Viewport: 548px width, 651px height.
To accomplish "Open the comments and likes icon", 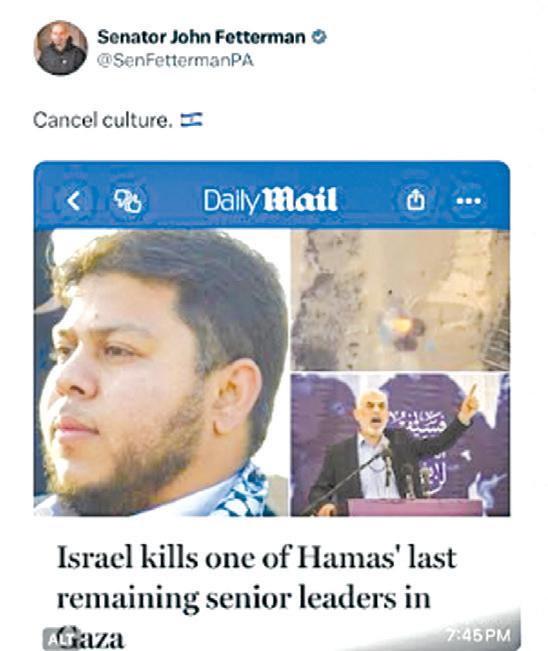I will click(128, 201).
